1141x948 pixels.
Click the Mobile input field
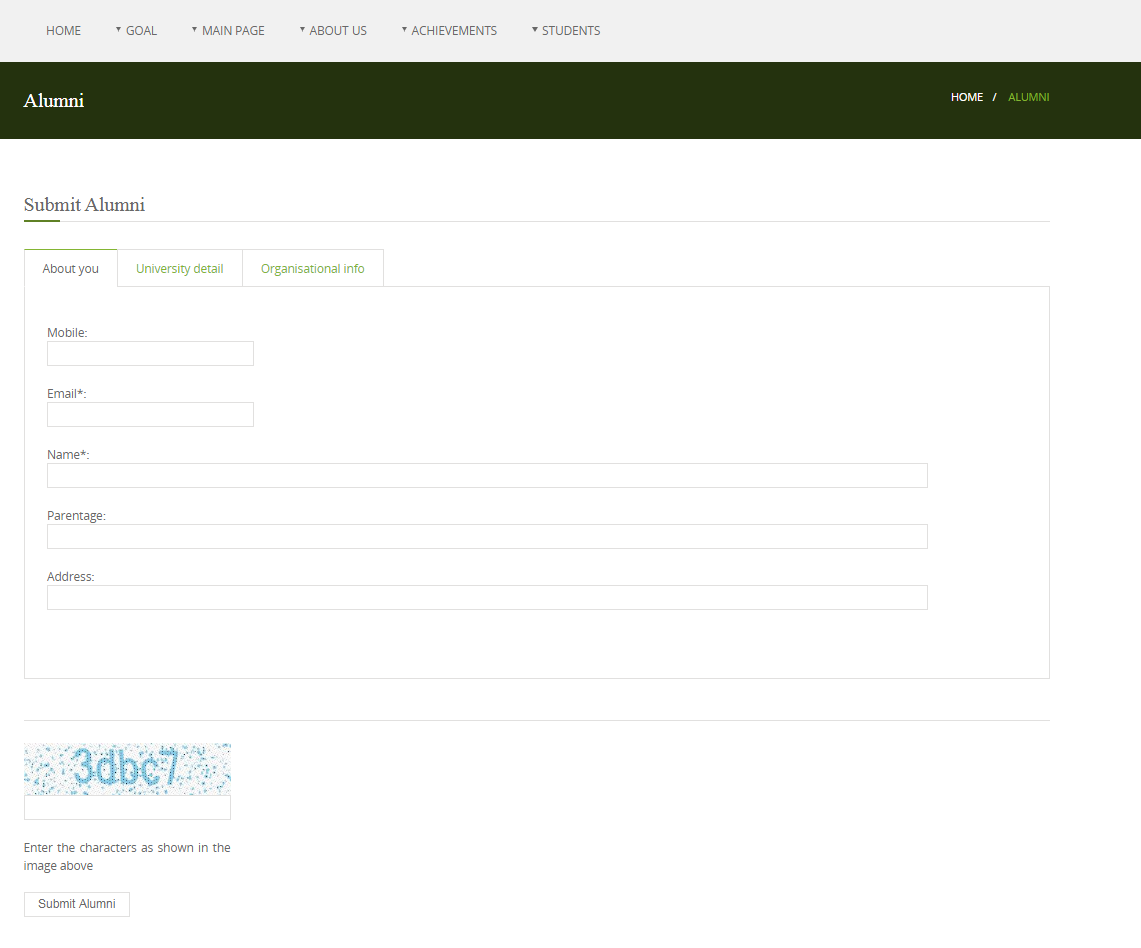click(150, 354)
